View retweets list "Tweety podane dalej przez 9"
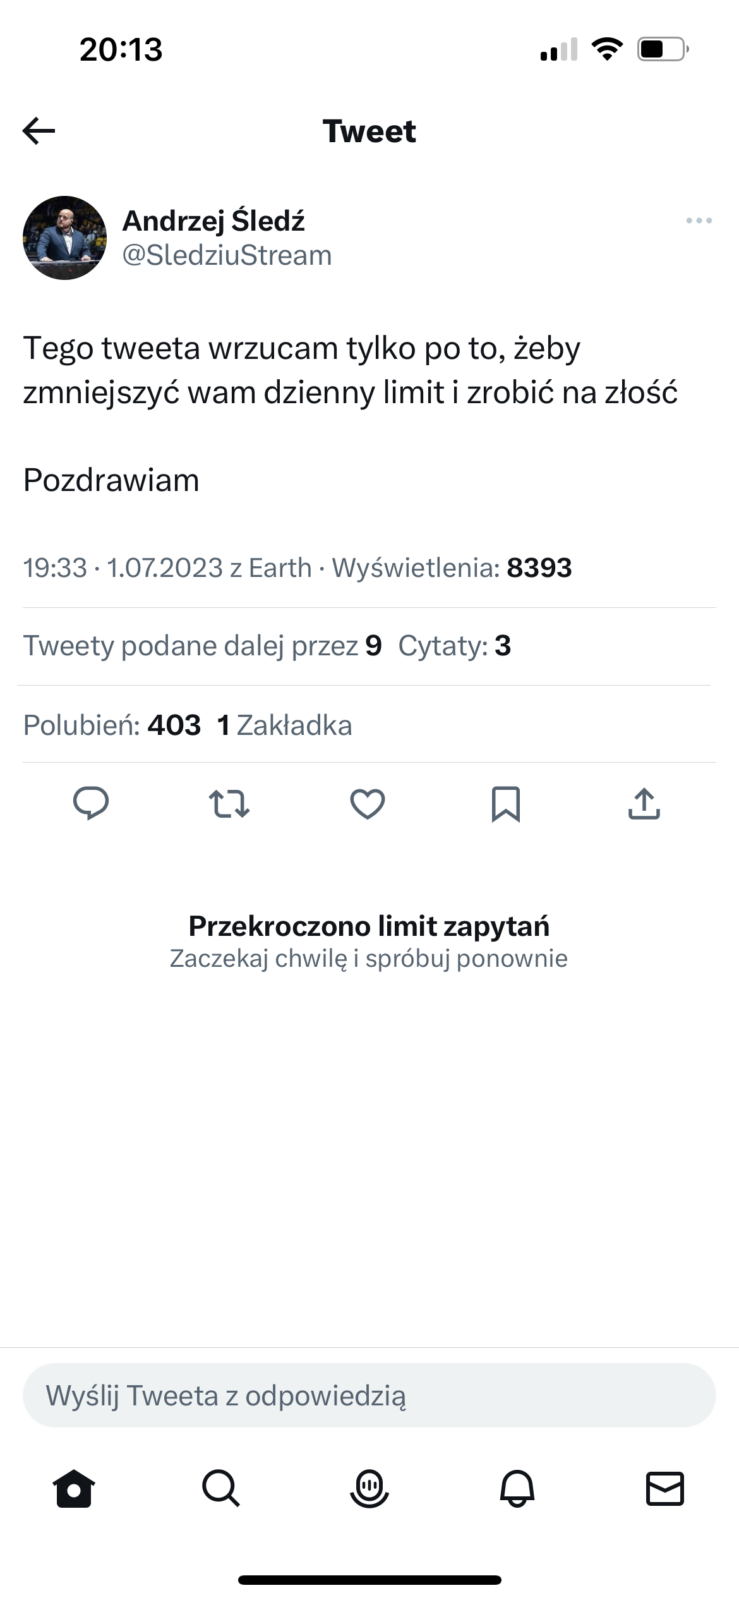 pyautogui.click(x=202, y=646)
